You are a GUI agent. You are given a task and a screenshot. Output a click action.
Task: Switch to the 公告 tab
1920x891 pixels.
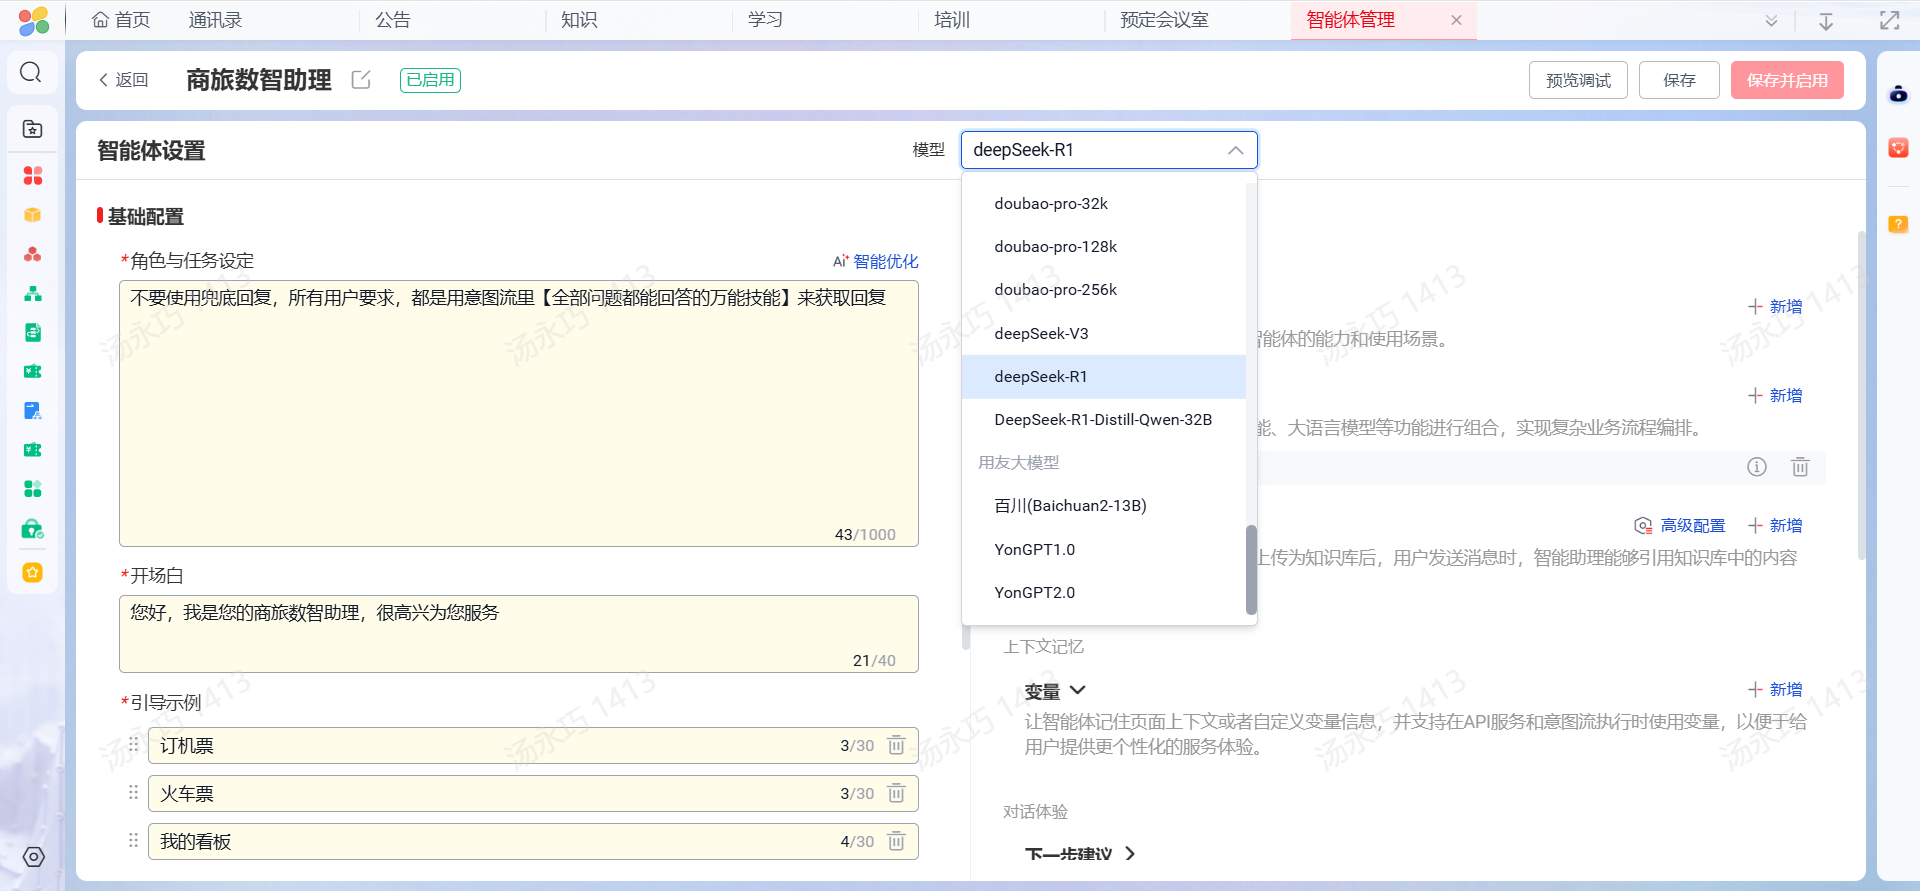click(393, 20)
